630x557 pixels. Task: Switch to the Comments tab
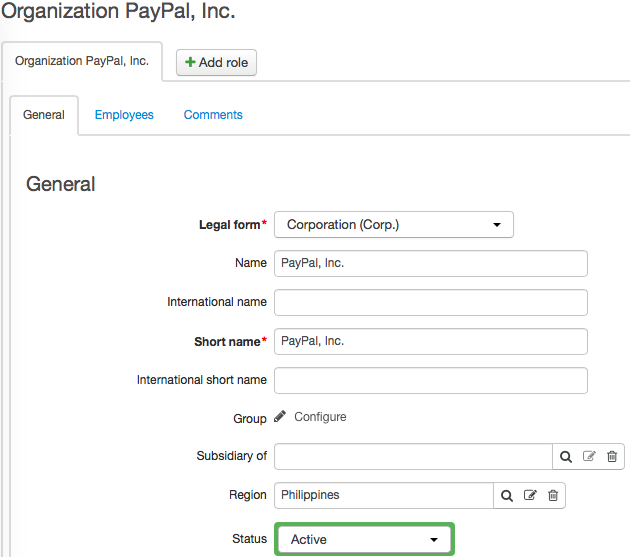[x=213, y=115]
